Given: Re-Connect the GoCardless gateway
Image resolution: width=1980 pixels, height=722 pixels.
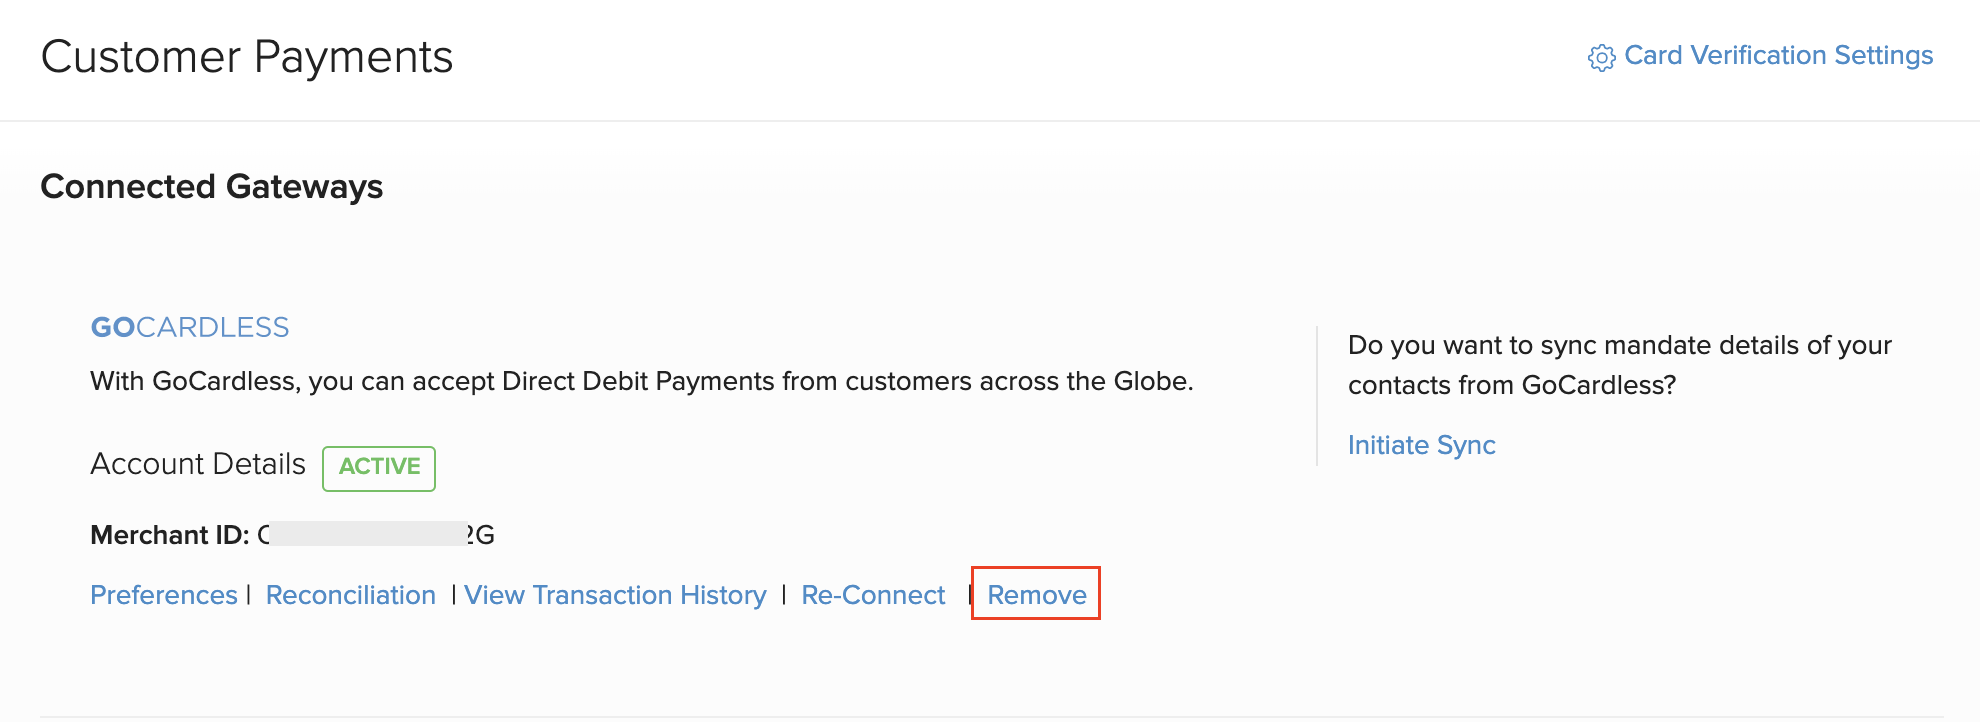Looking at the screenshot, I should tap(873, 595).
